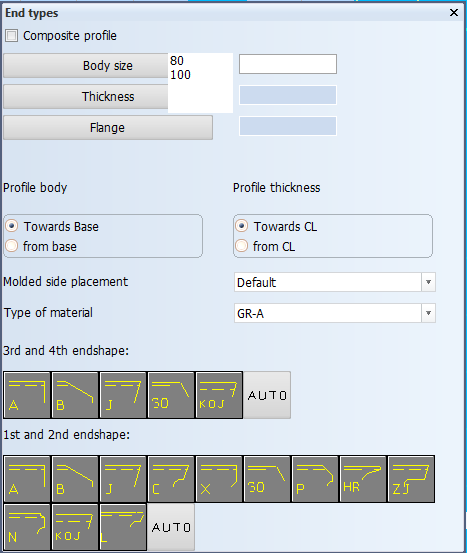Select the X endshape icon

tap(219, 479)
